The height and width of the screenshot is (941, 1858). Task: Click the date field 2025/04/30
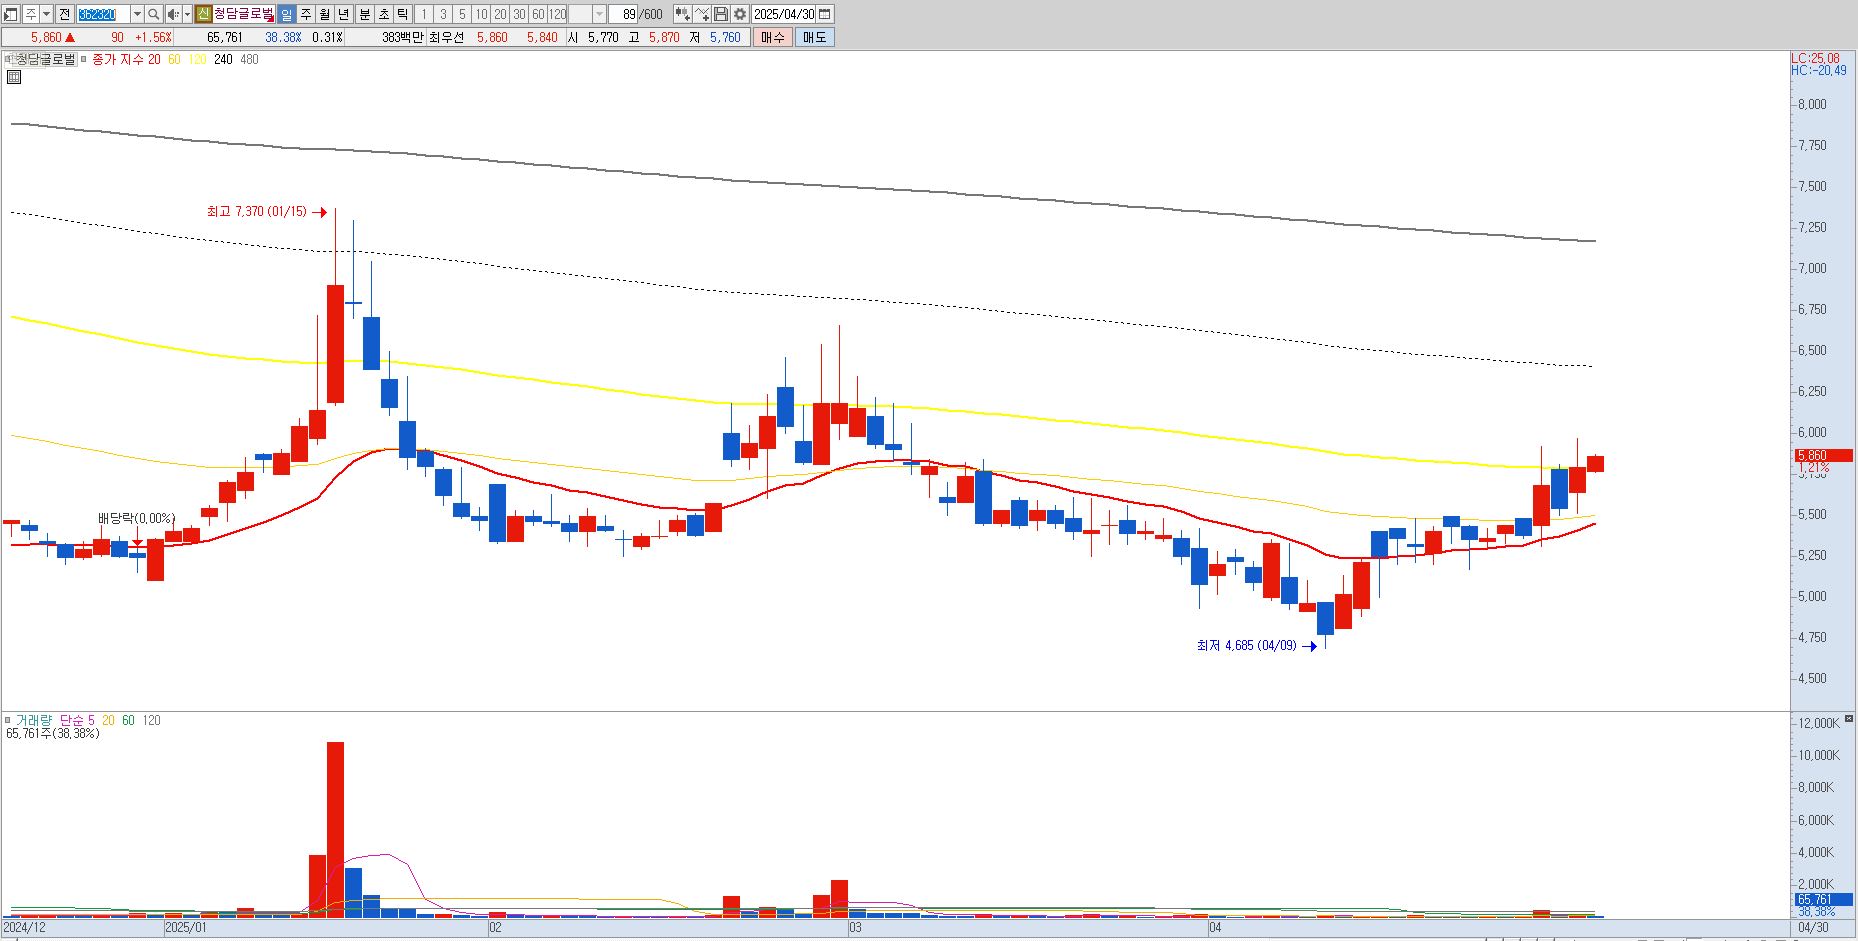tap(784, 14)
